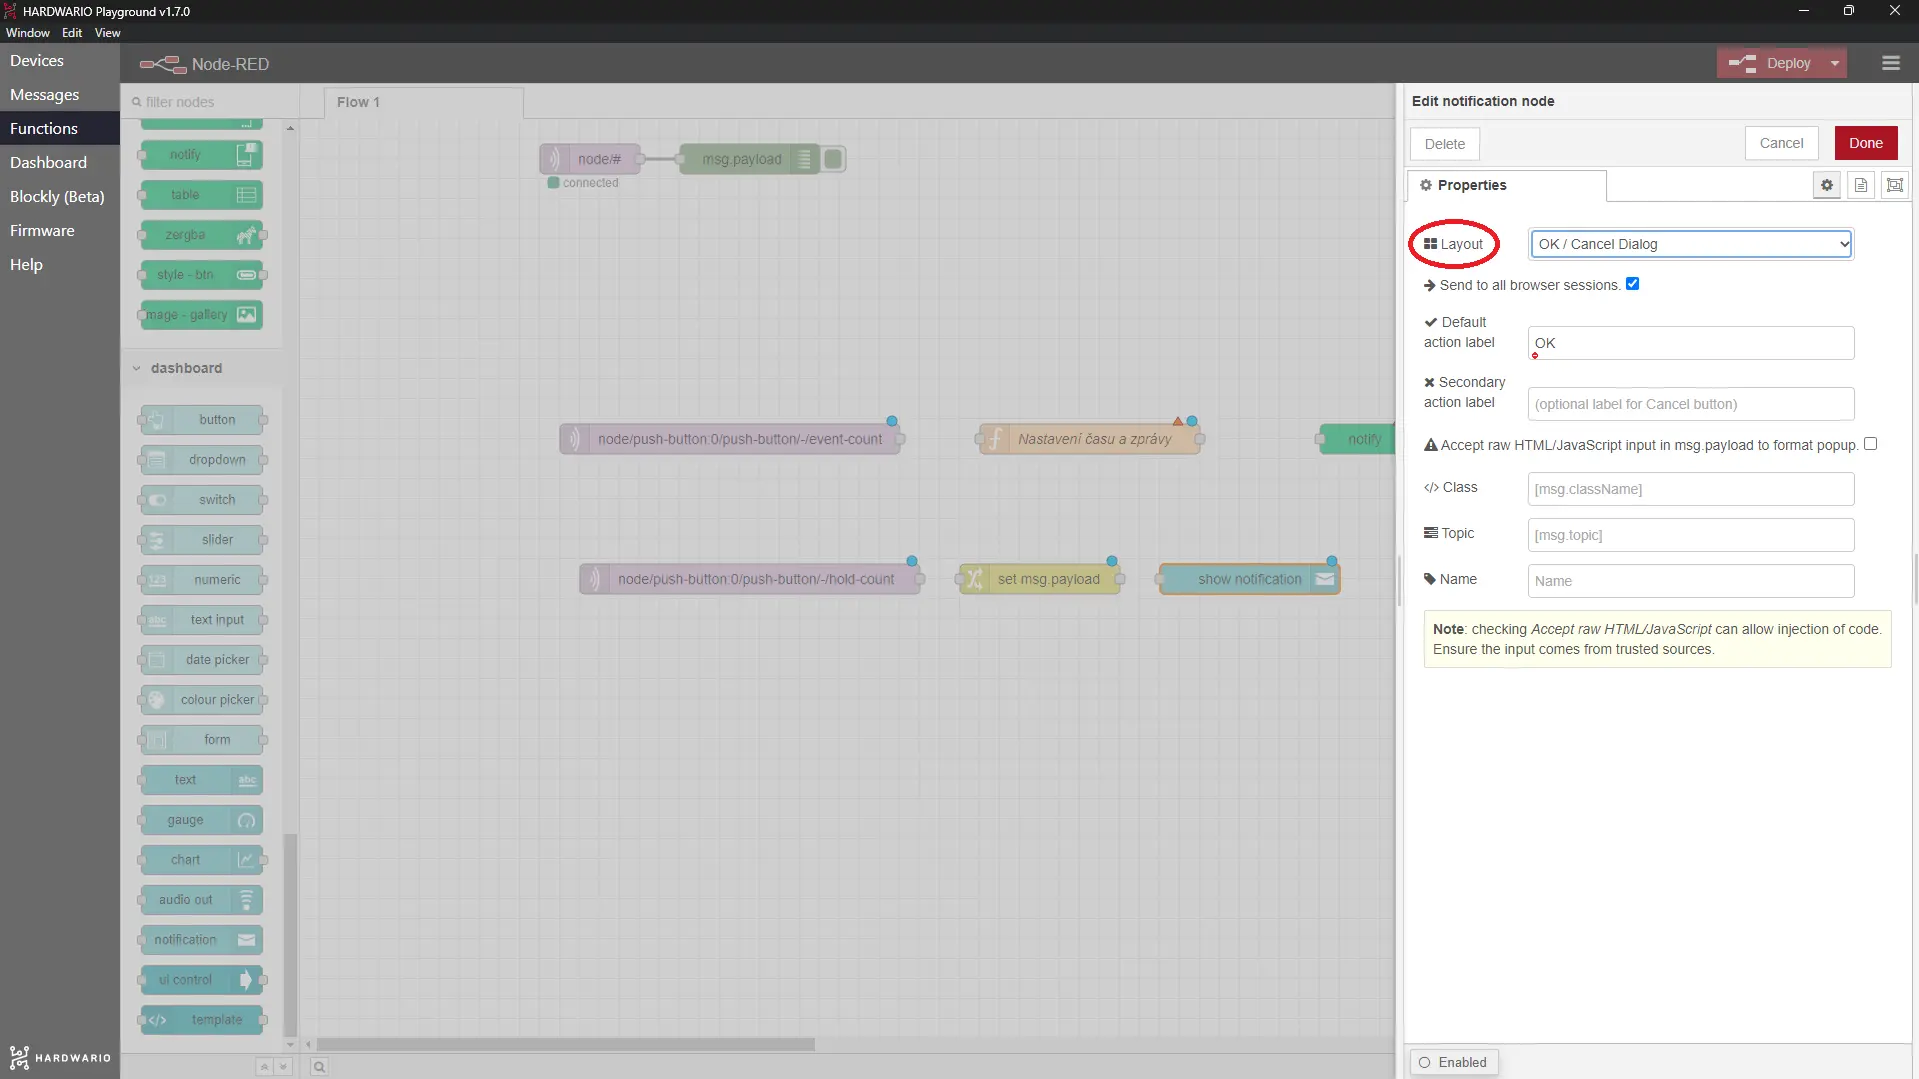Click the Topic input field
1919x1079 pixels.
click(1691, 535)
